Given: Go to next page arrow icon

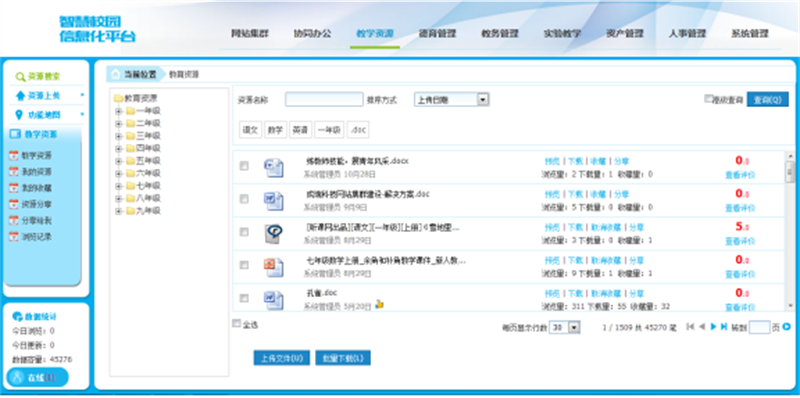Looking at the screenshot, I should coord(713,327).
